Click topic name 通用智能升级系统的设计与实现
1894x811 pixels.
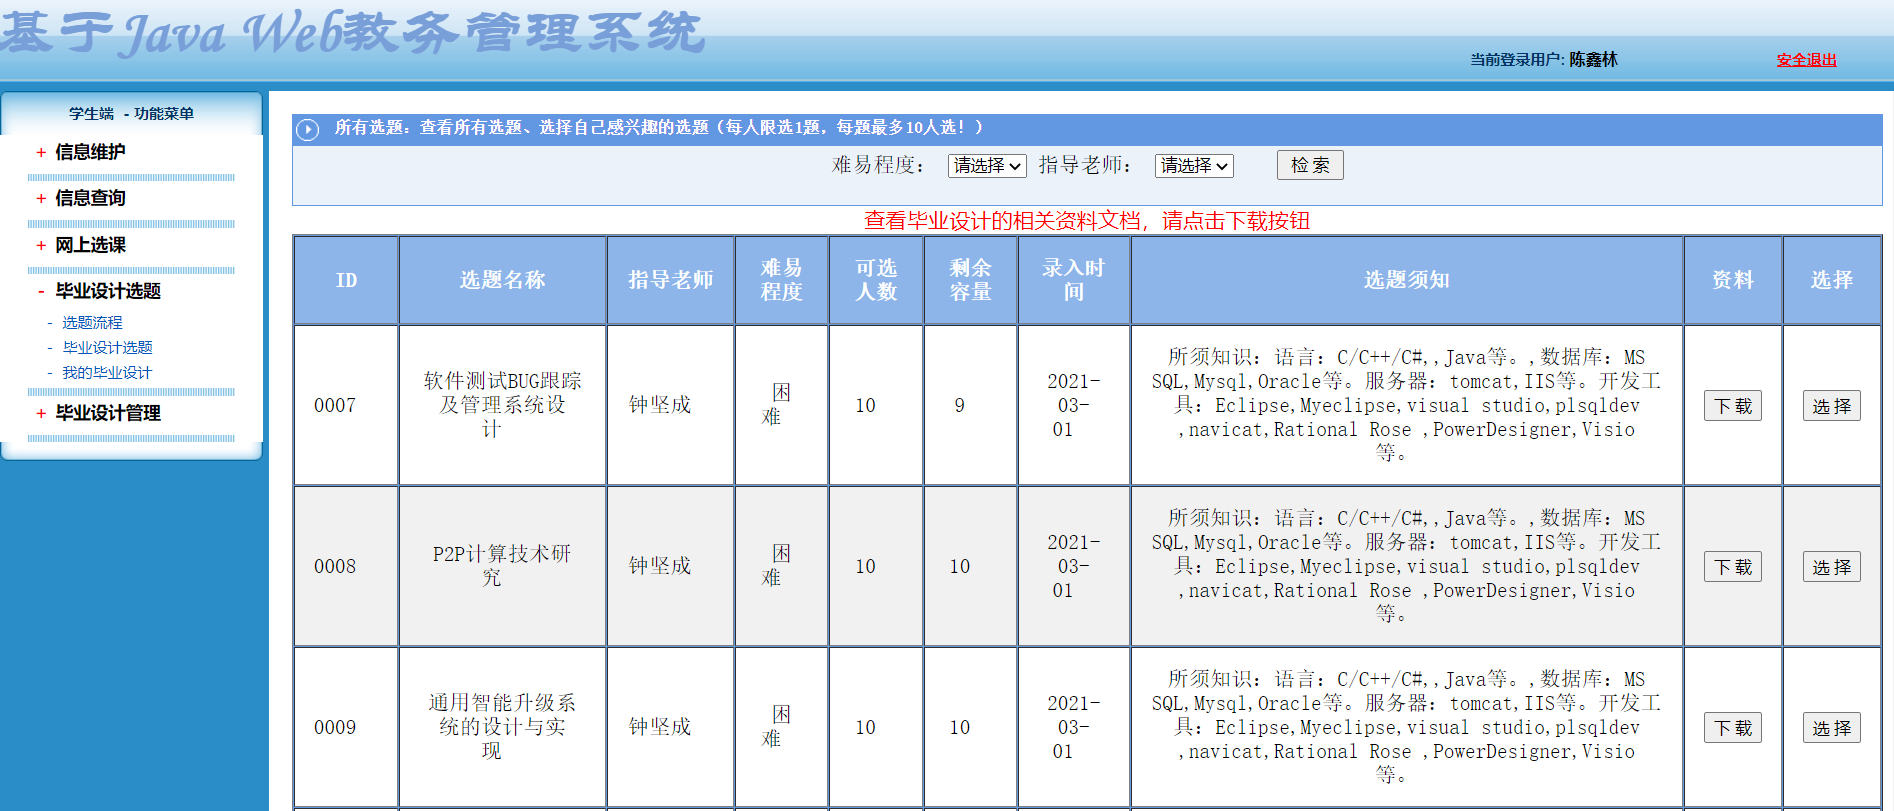[x=502, y=727]
